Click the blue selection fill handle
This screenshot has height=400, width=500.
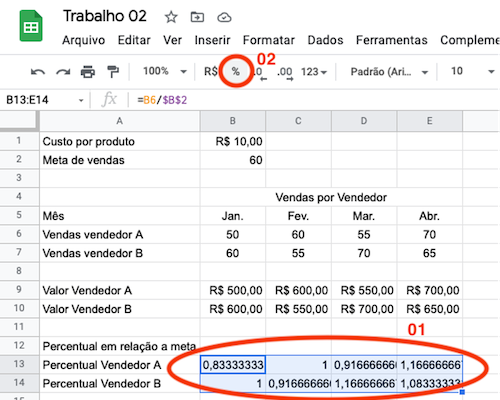462,392
